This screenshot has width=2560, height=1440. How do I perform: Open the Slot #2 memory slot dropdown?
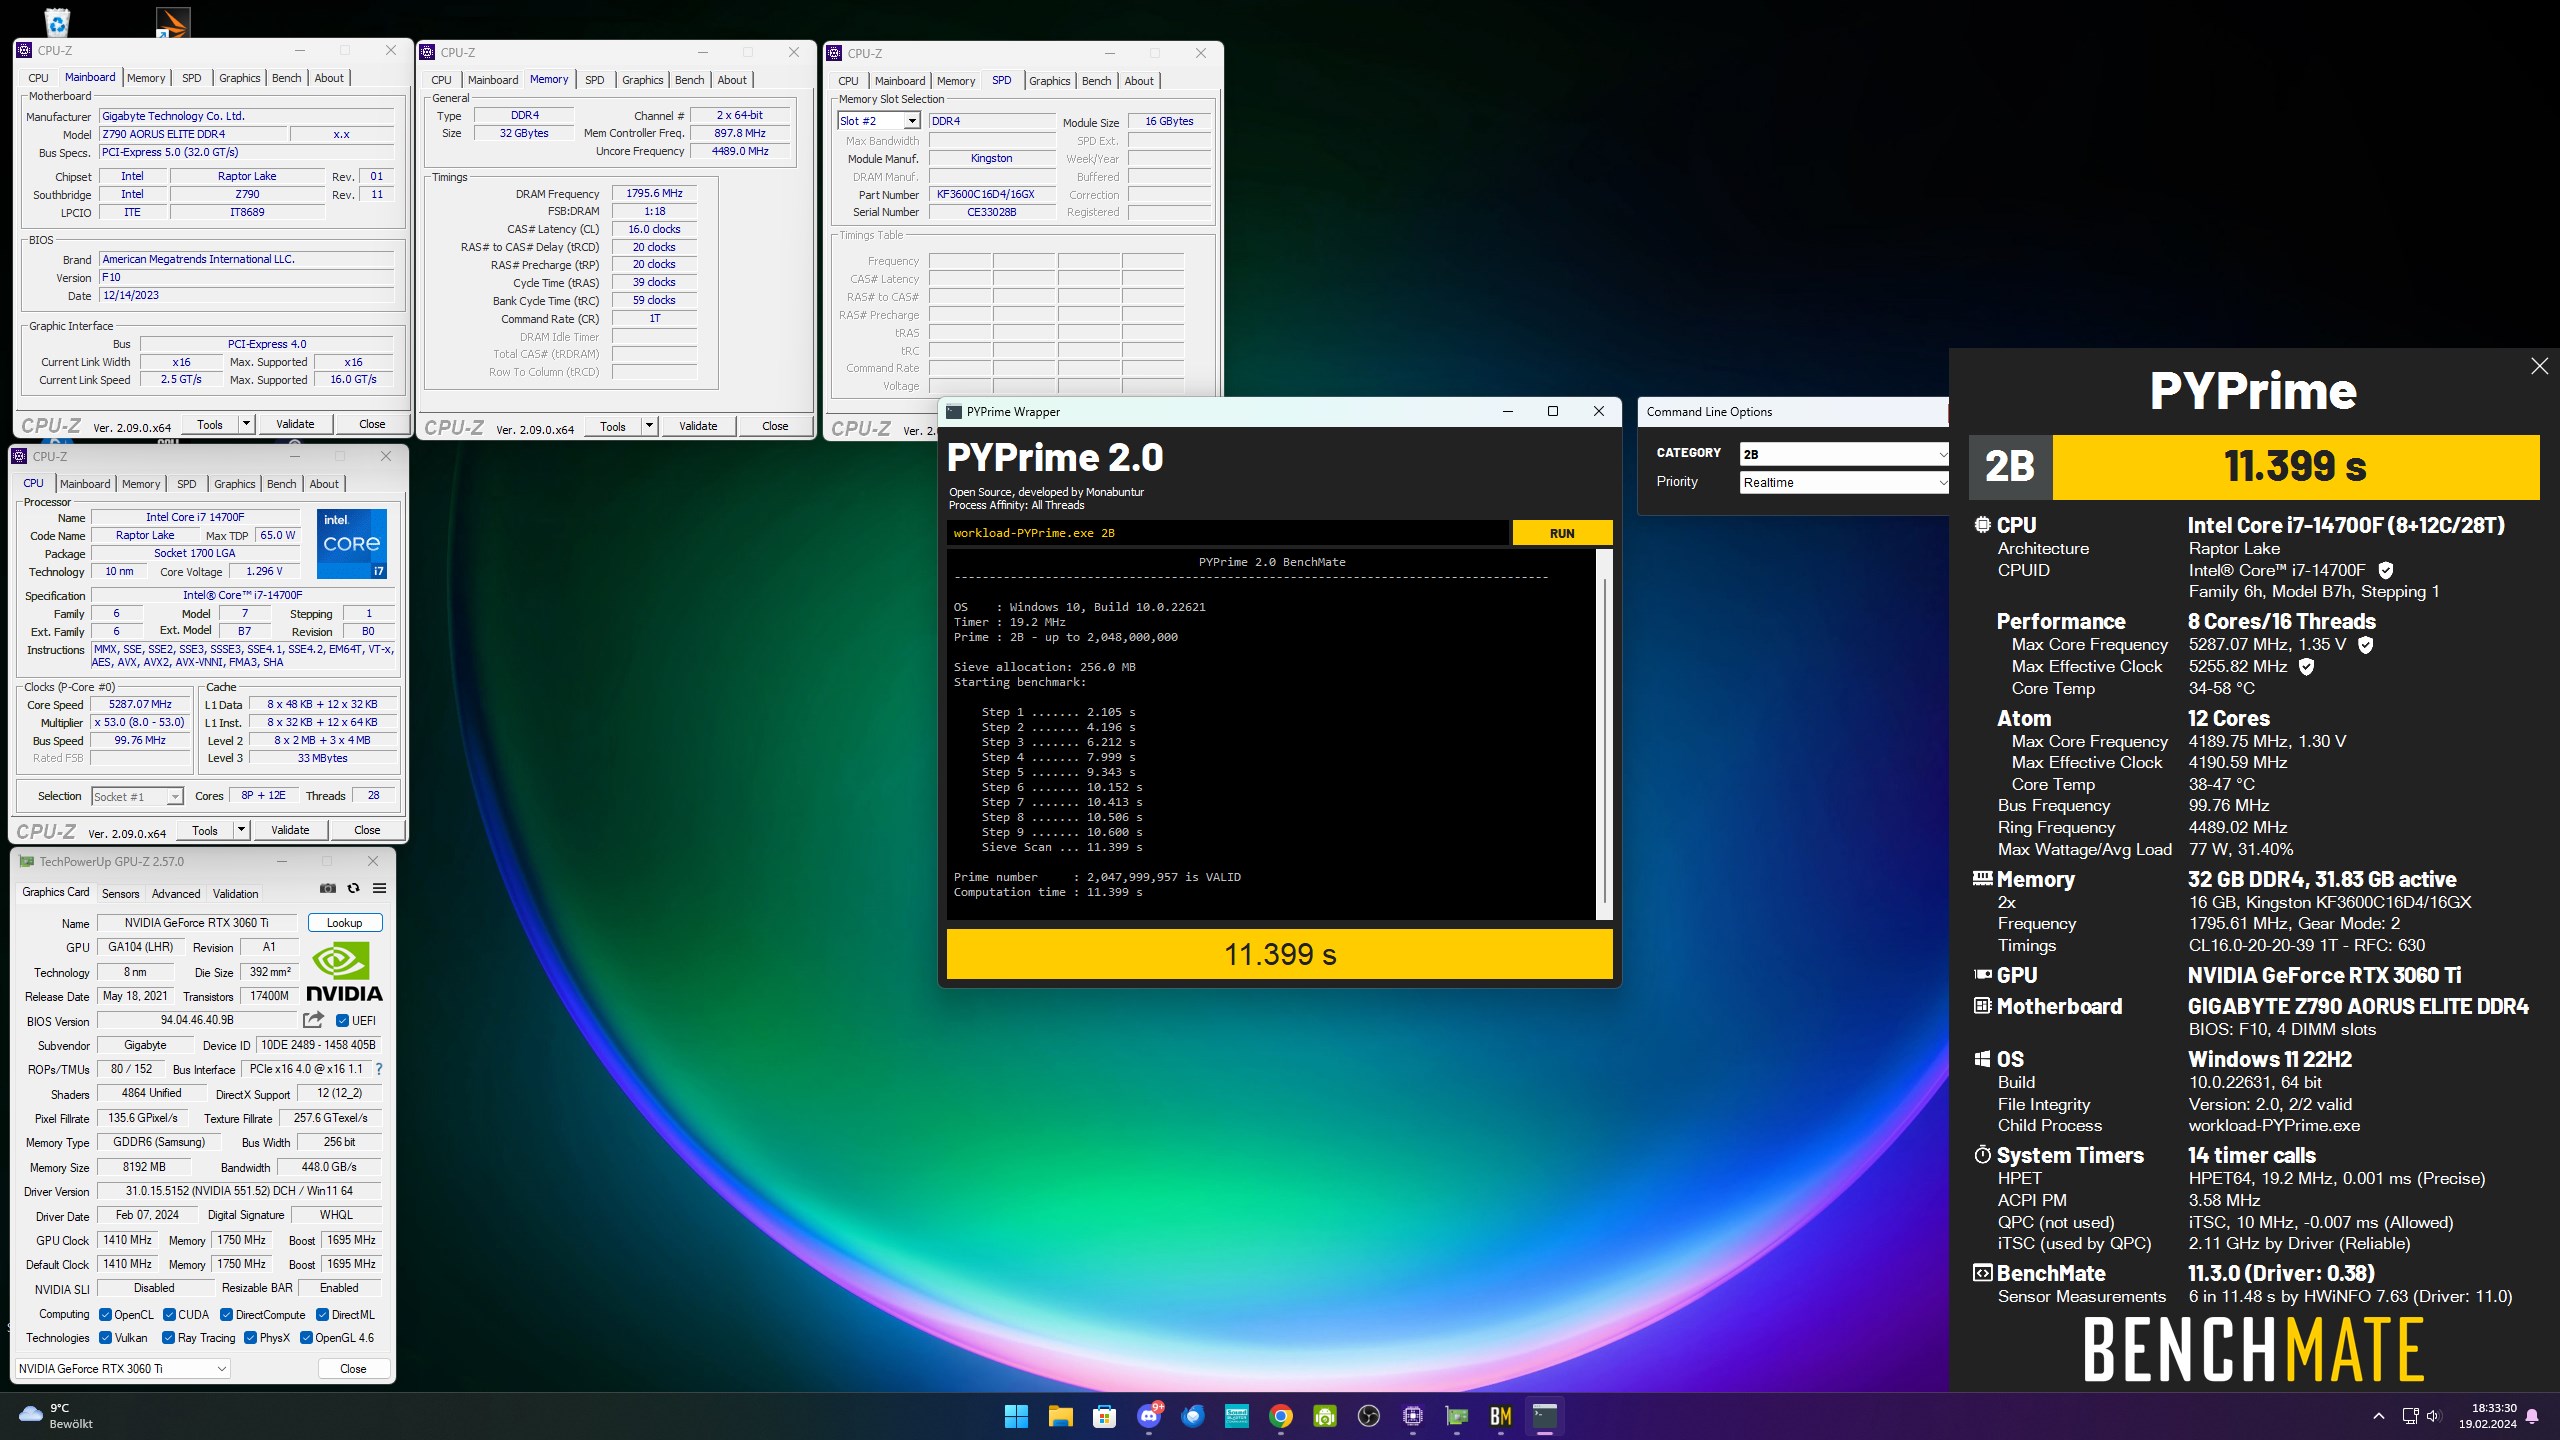(879, 121)
